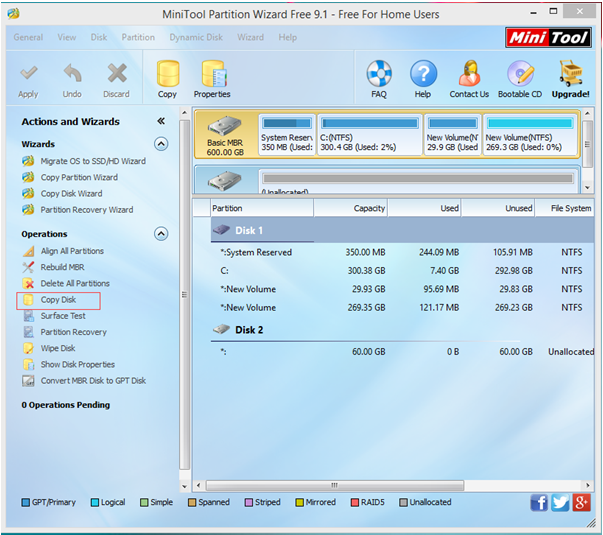Collapse the Operations section chevron
The width and height of the screenshot is (603, 535).
coord(161,233)
